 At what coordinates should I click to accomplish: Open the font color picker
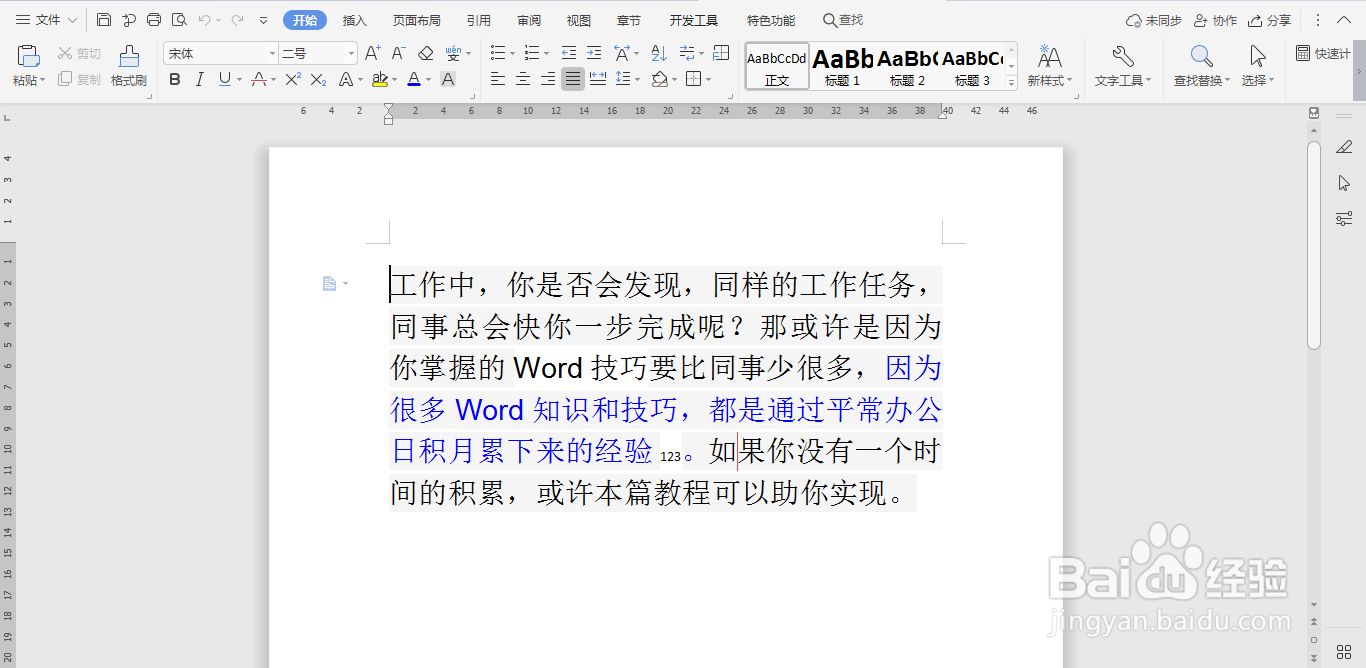(416, 80)
